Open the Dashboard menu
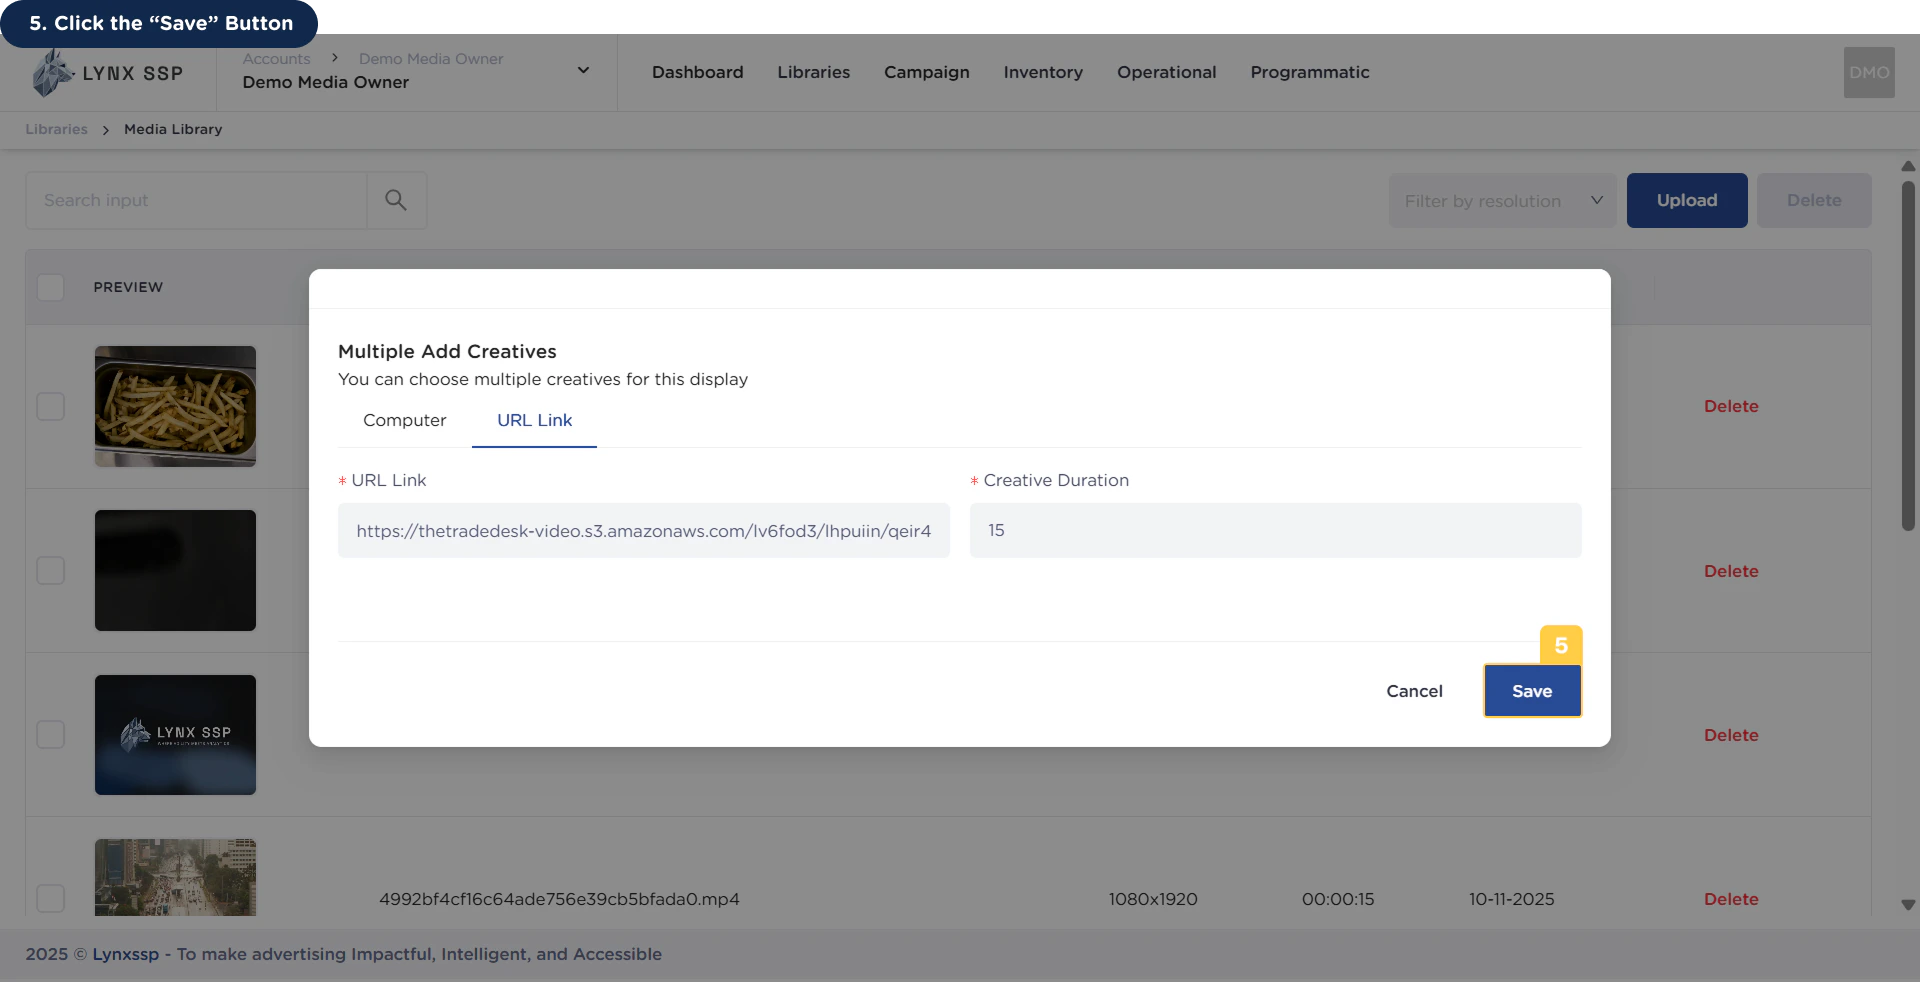 pos(697,72)
